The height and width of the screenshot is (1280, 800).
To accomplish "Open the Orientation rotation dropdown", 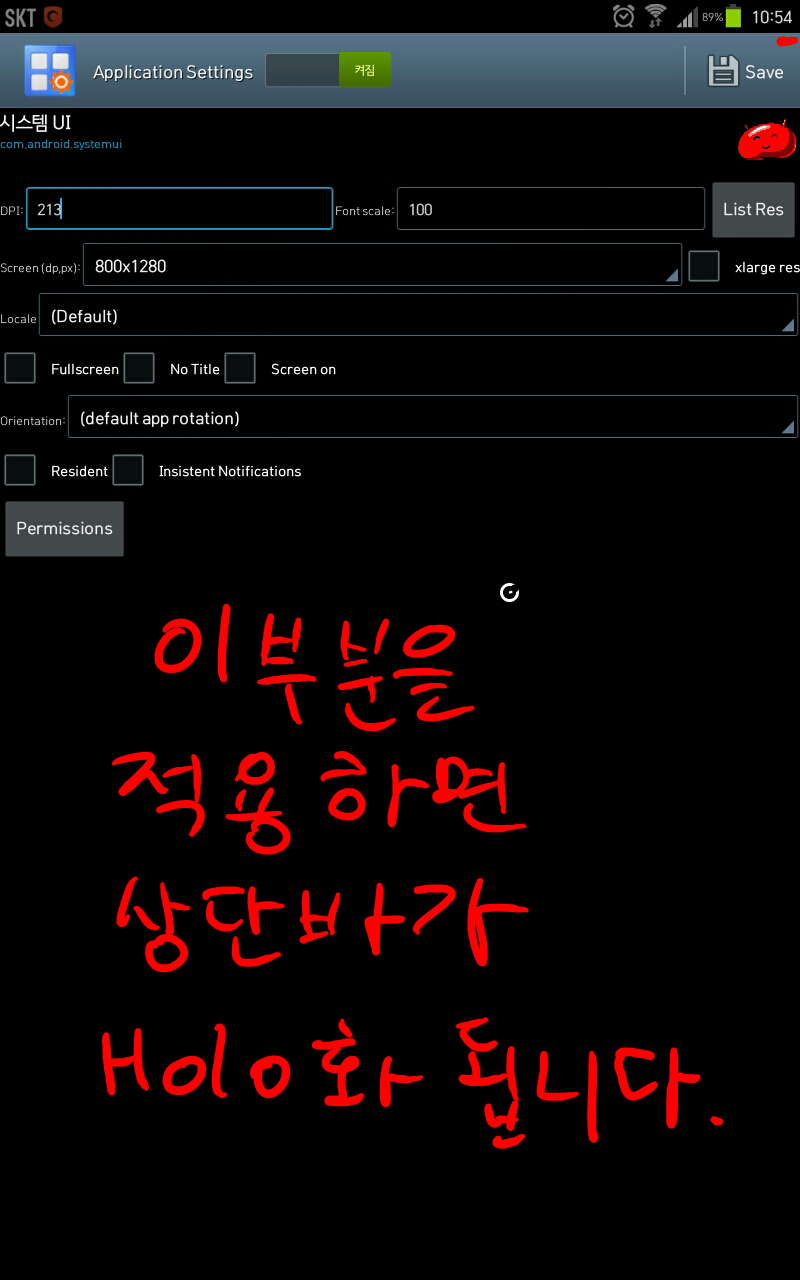I will [x=432, y=417].
